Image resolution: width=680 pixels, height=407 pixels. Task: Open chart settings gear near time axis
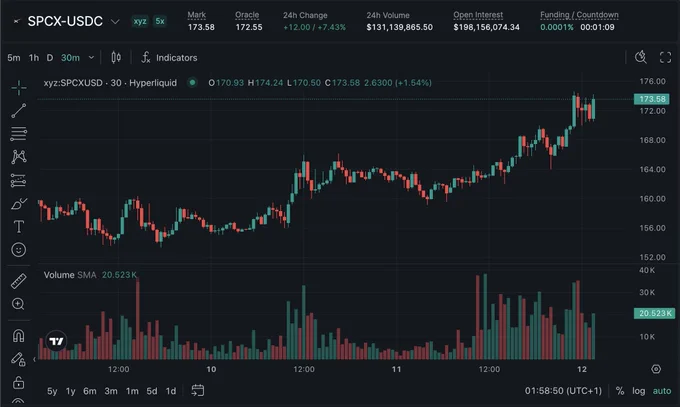tap(656, 369)
